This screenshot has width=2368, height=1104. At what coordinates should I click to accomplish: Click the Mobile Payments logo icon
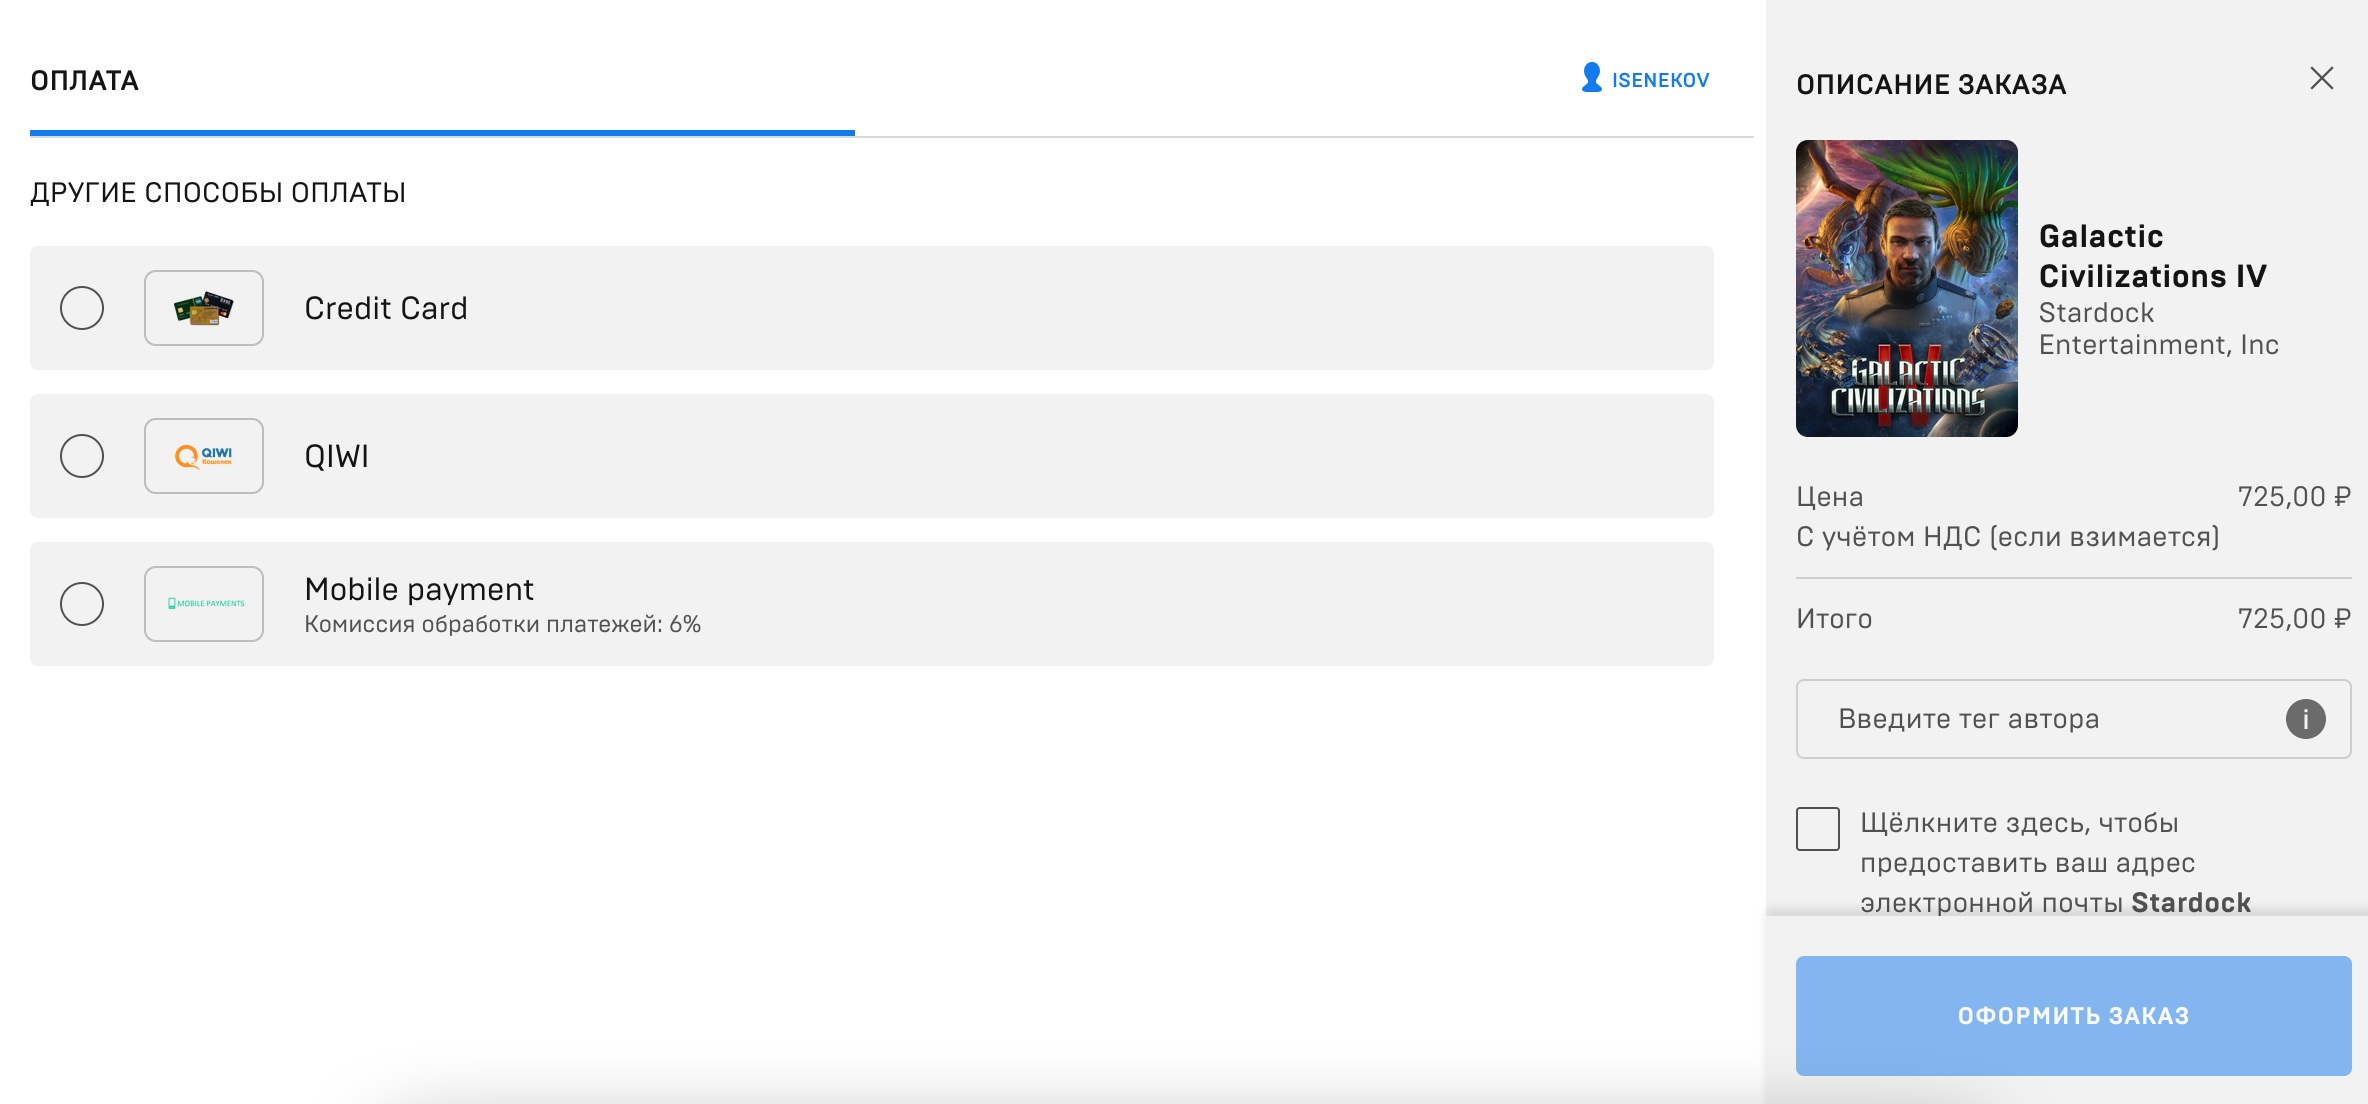point(204,604)
